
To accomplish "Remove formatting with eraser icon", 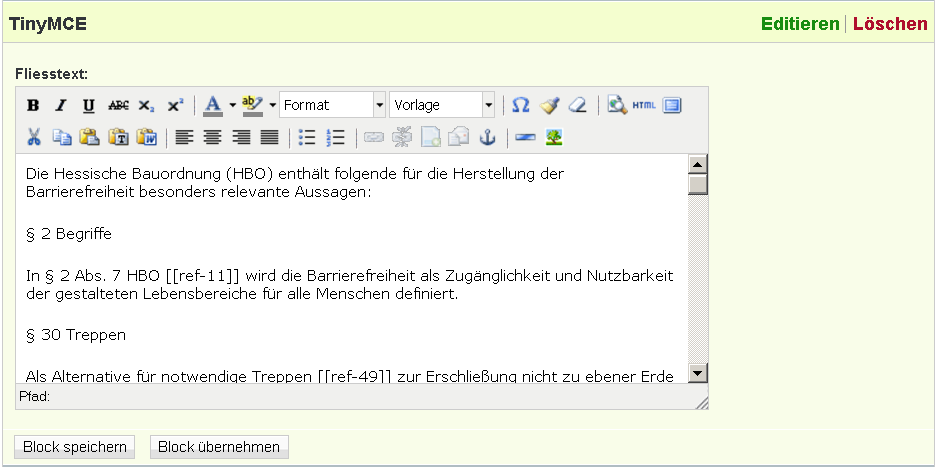I will pos(577,106).
